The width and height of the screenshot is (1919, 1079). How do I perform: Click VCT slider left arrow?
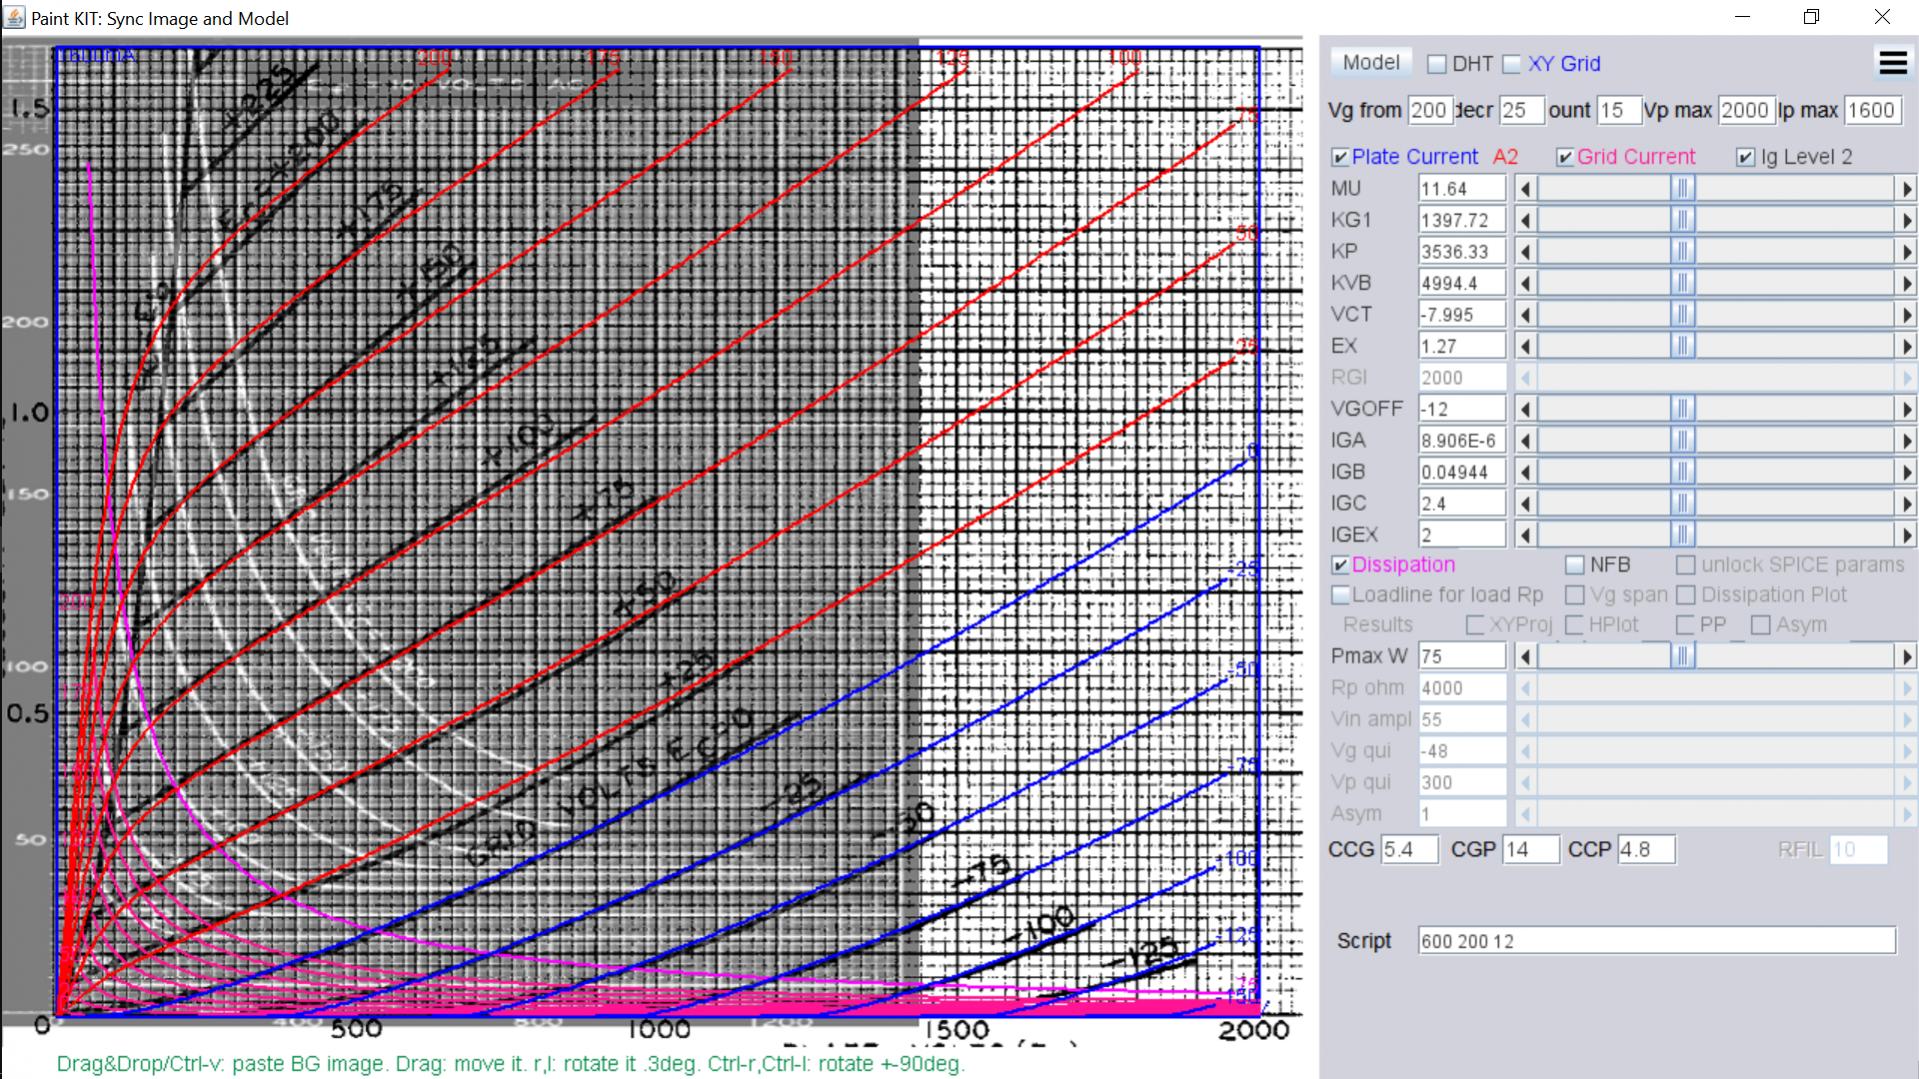click(x=1525, y=314)
